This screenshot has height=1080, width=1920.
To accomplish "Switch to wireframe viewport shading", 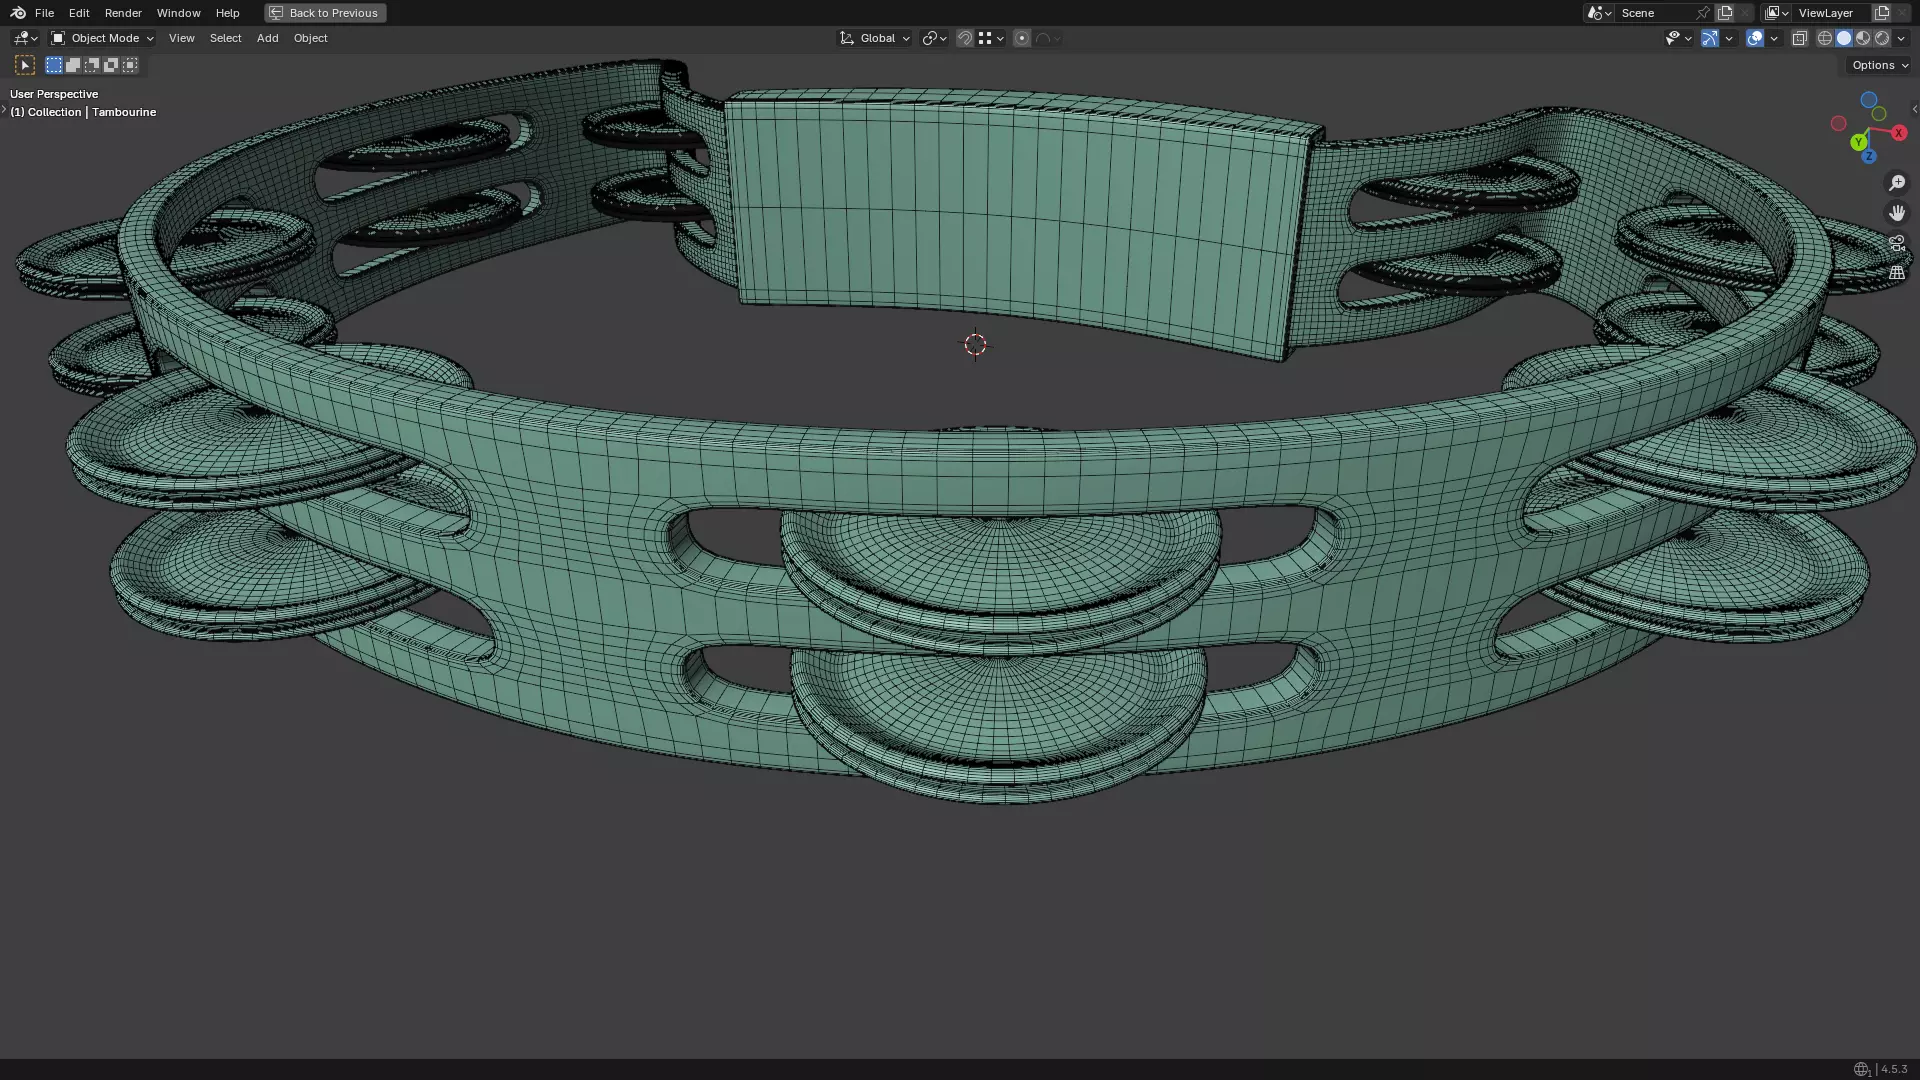I will tap(1824, 38).
